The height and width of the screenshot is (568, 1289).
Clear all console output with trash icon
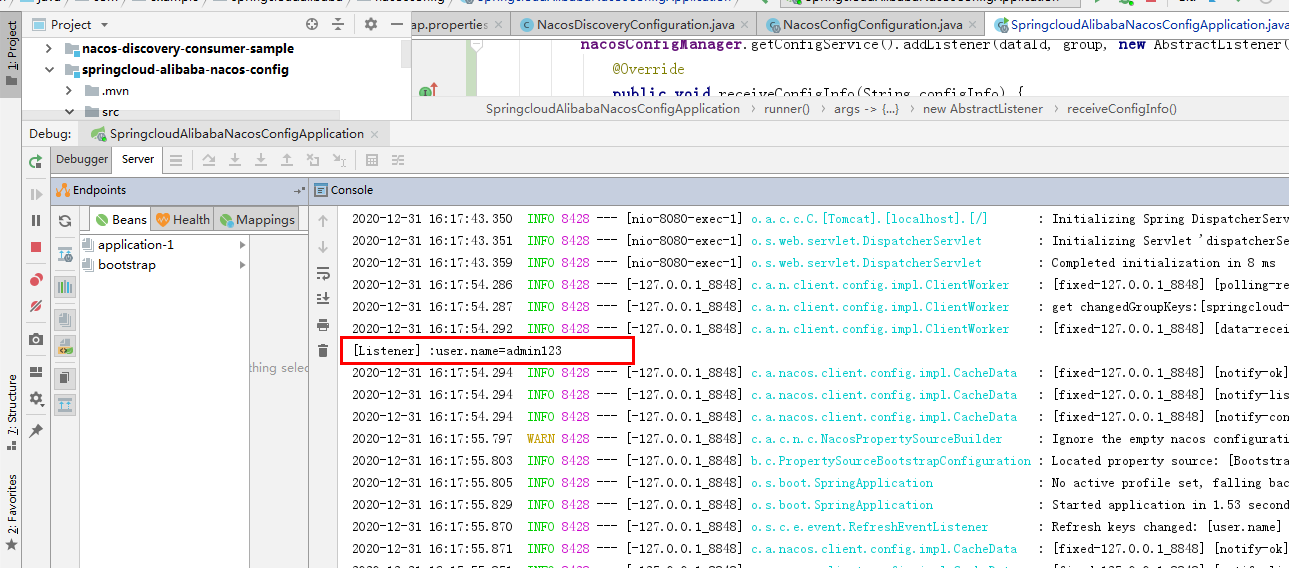coord(323,350)
